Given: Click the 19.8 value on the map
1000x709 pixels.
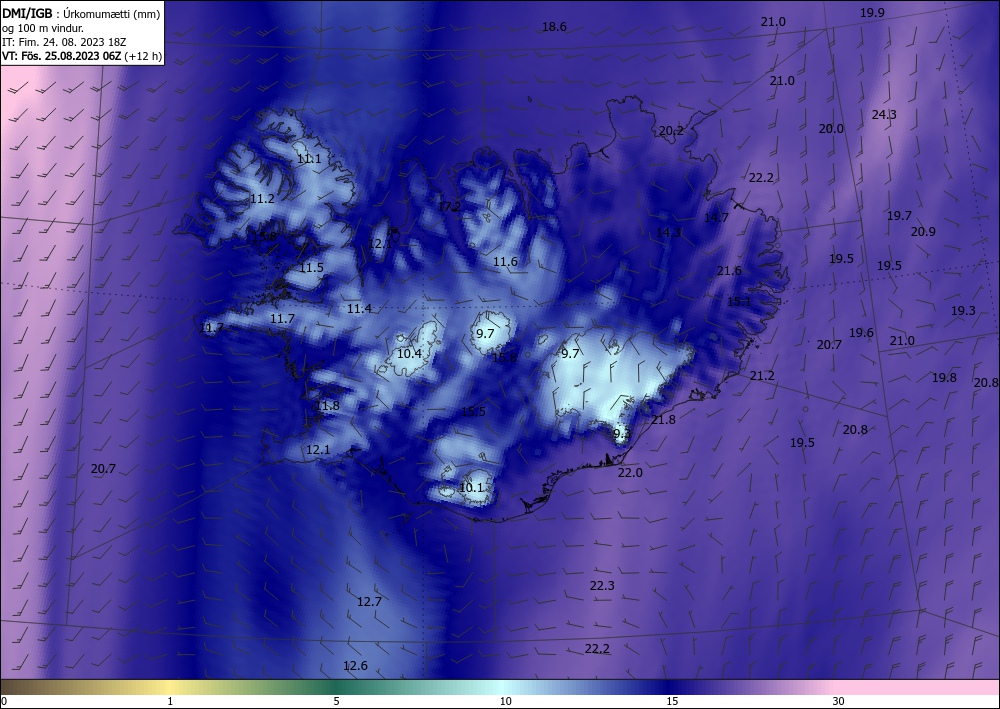Looking at the screenshot, I should [x=944, y=378].
